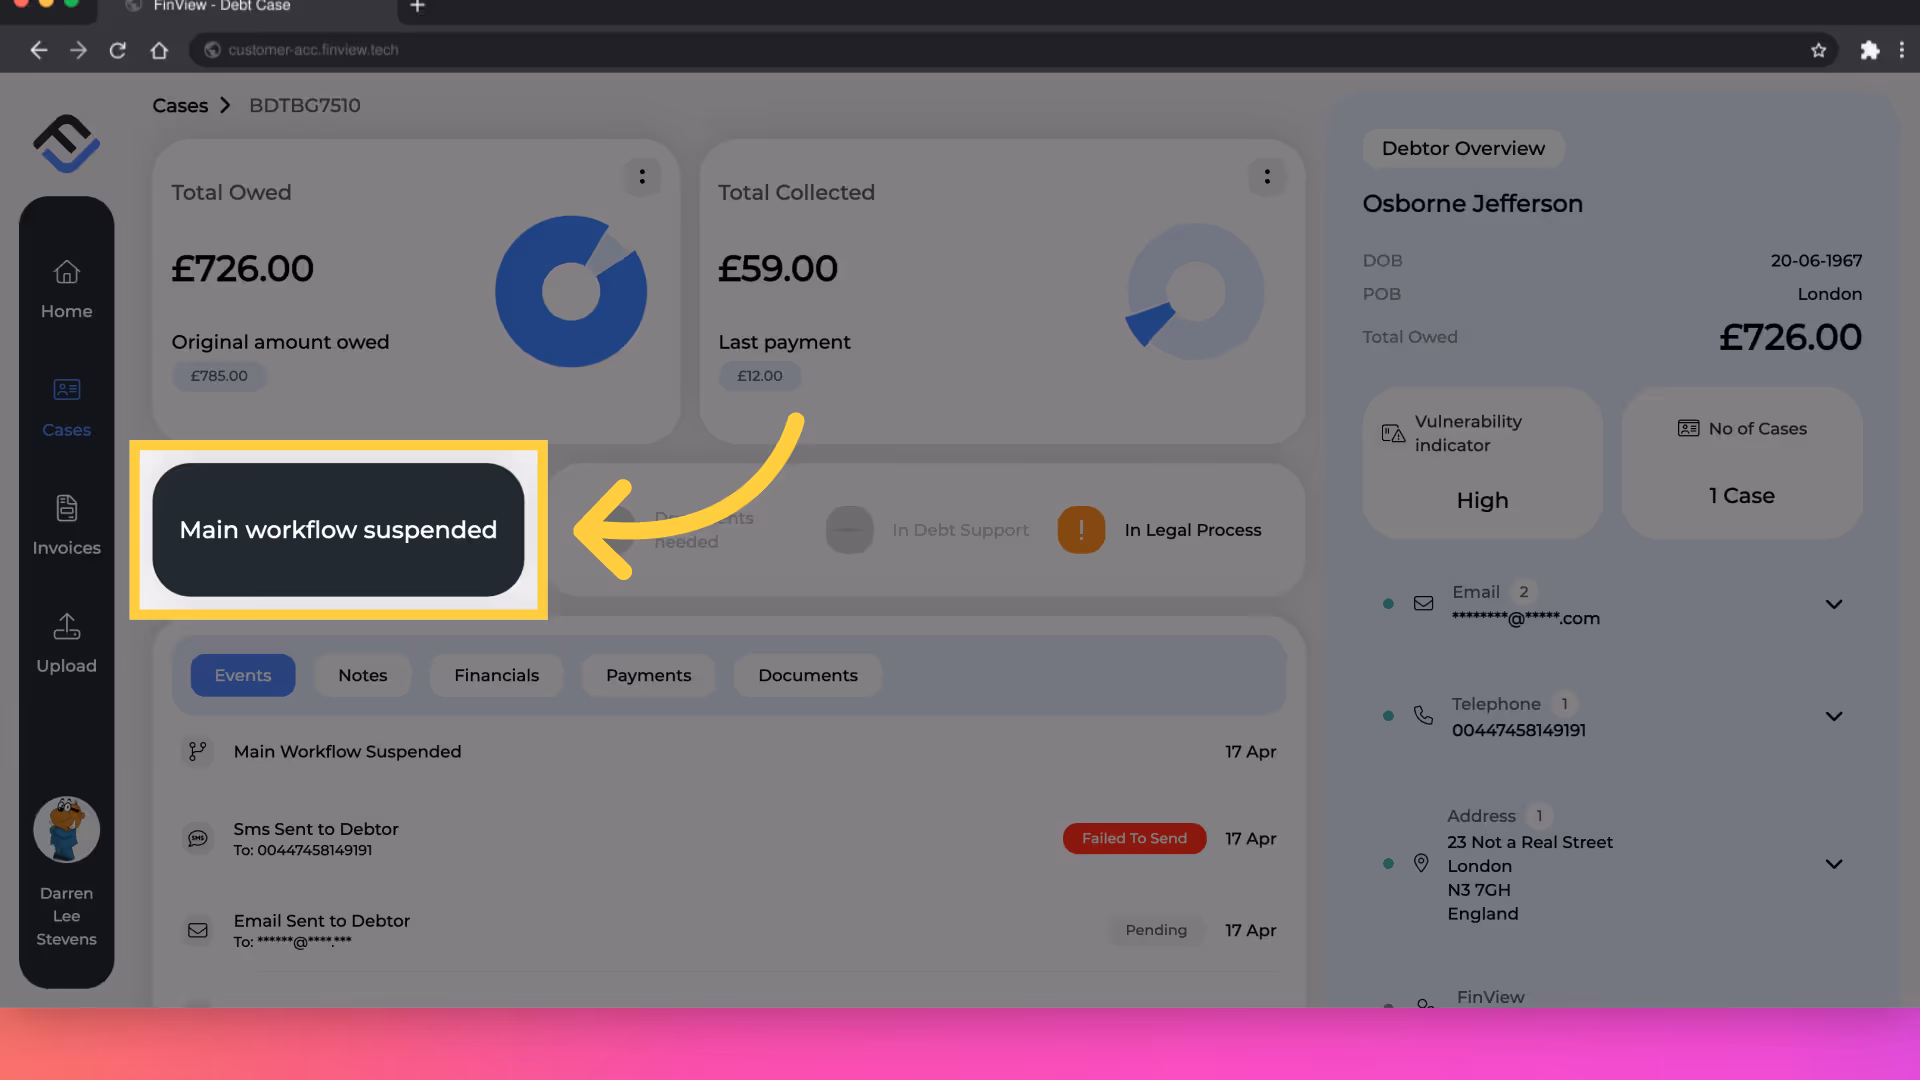Click Darren Lee Stevens profile avatar
Viewport: 1920px width, 1080px height.
tap(66, 830)
